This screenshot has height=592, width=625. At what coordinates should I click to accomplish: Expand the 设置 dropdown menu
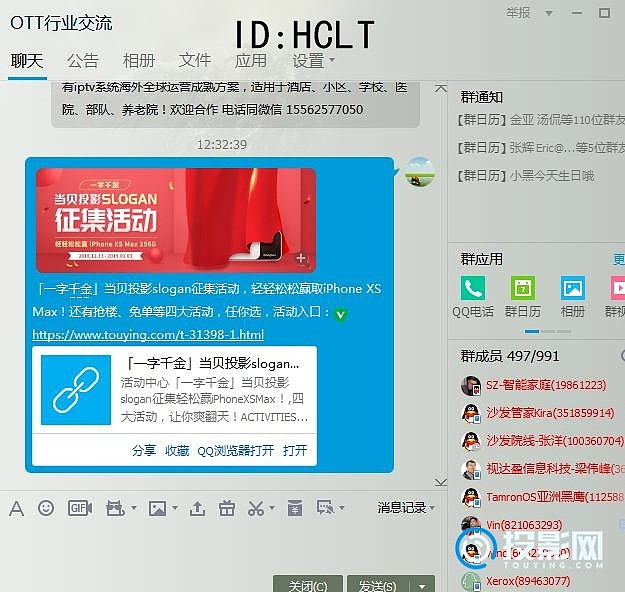314,61
